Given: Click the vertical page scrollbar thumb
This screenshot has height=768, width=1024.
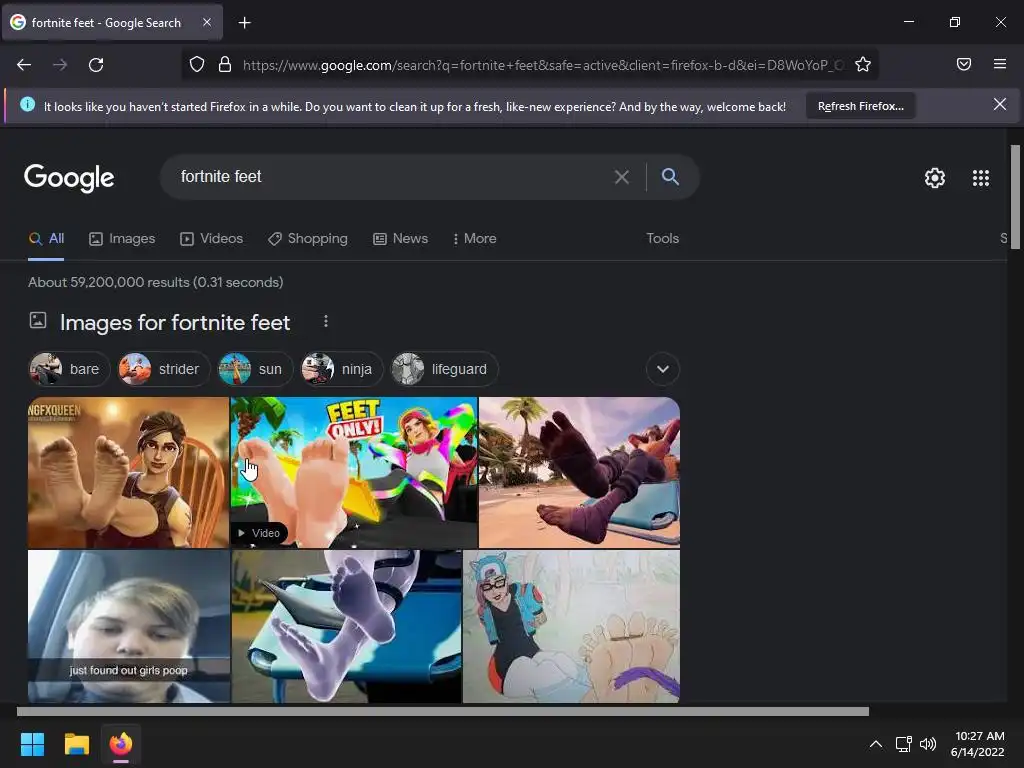Looking at the screenshot, I should pos(1015,197).
